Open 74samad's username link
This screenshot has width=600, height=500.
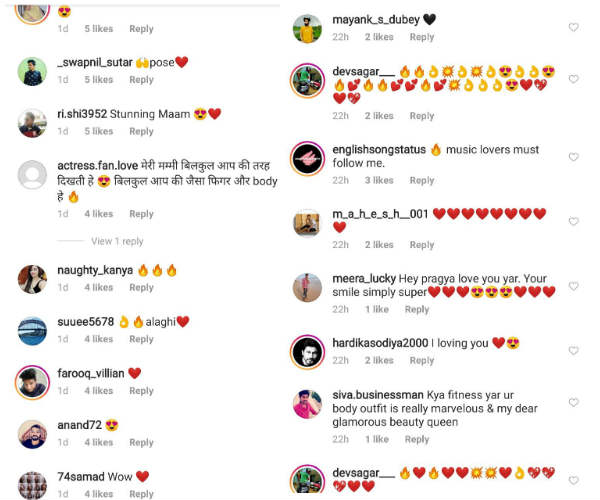pos(81,477)
